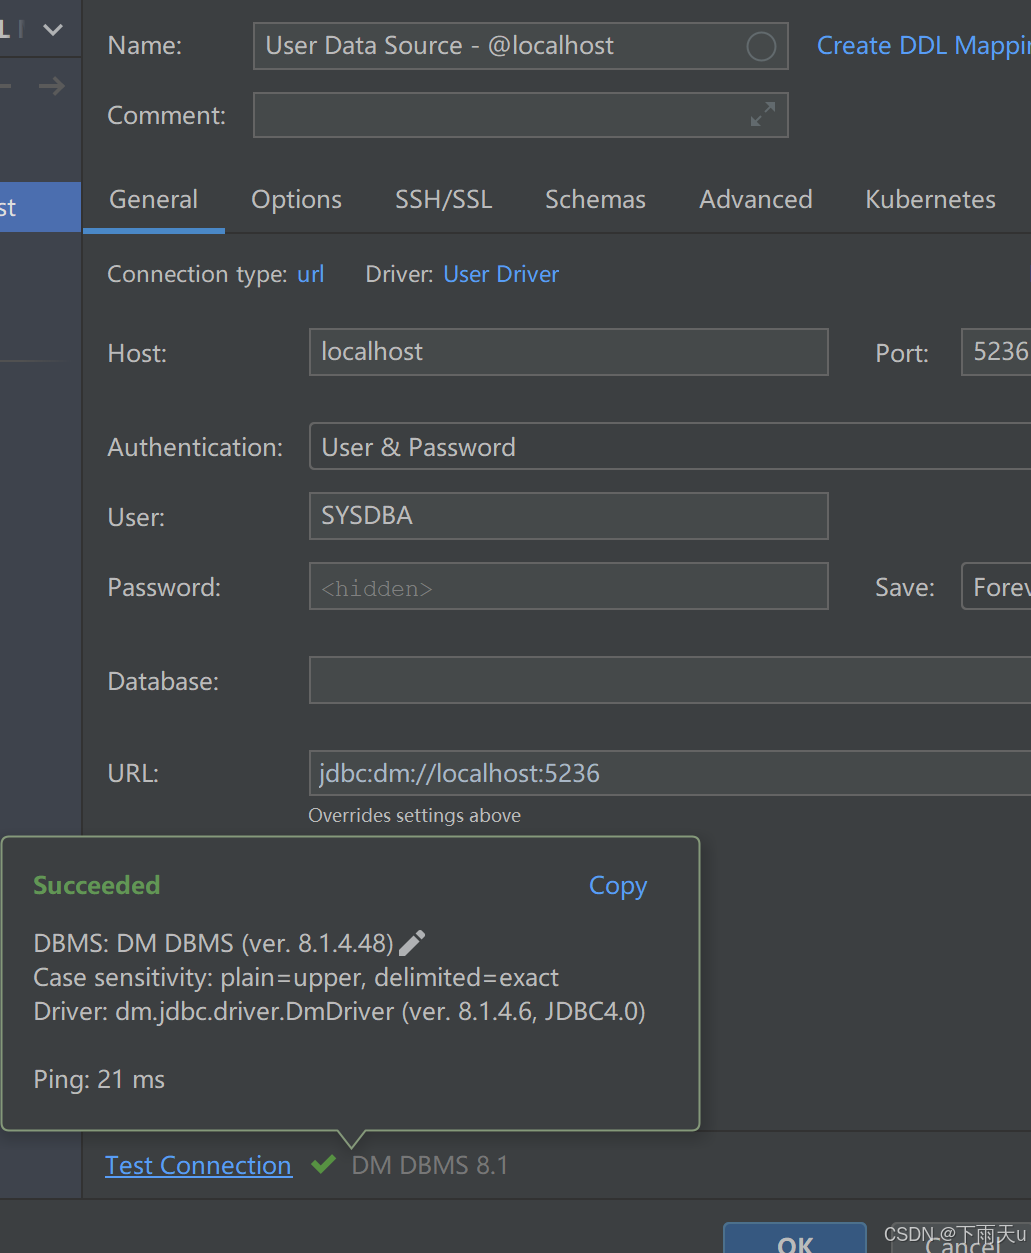Click the Overrides settings above hint
The image size is (1031, 1253).
414,815
